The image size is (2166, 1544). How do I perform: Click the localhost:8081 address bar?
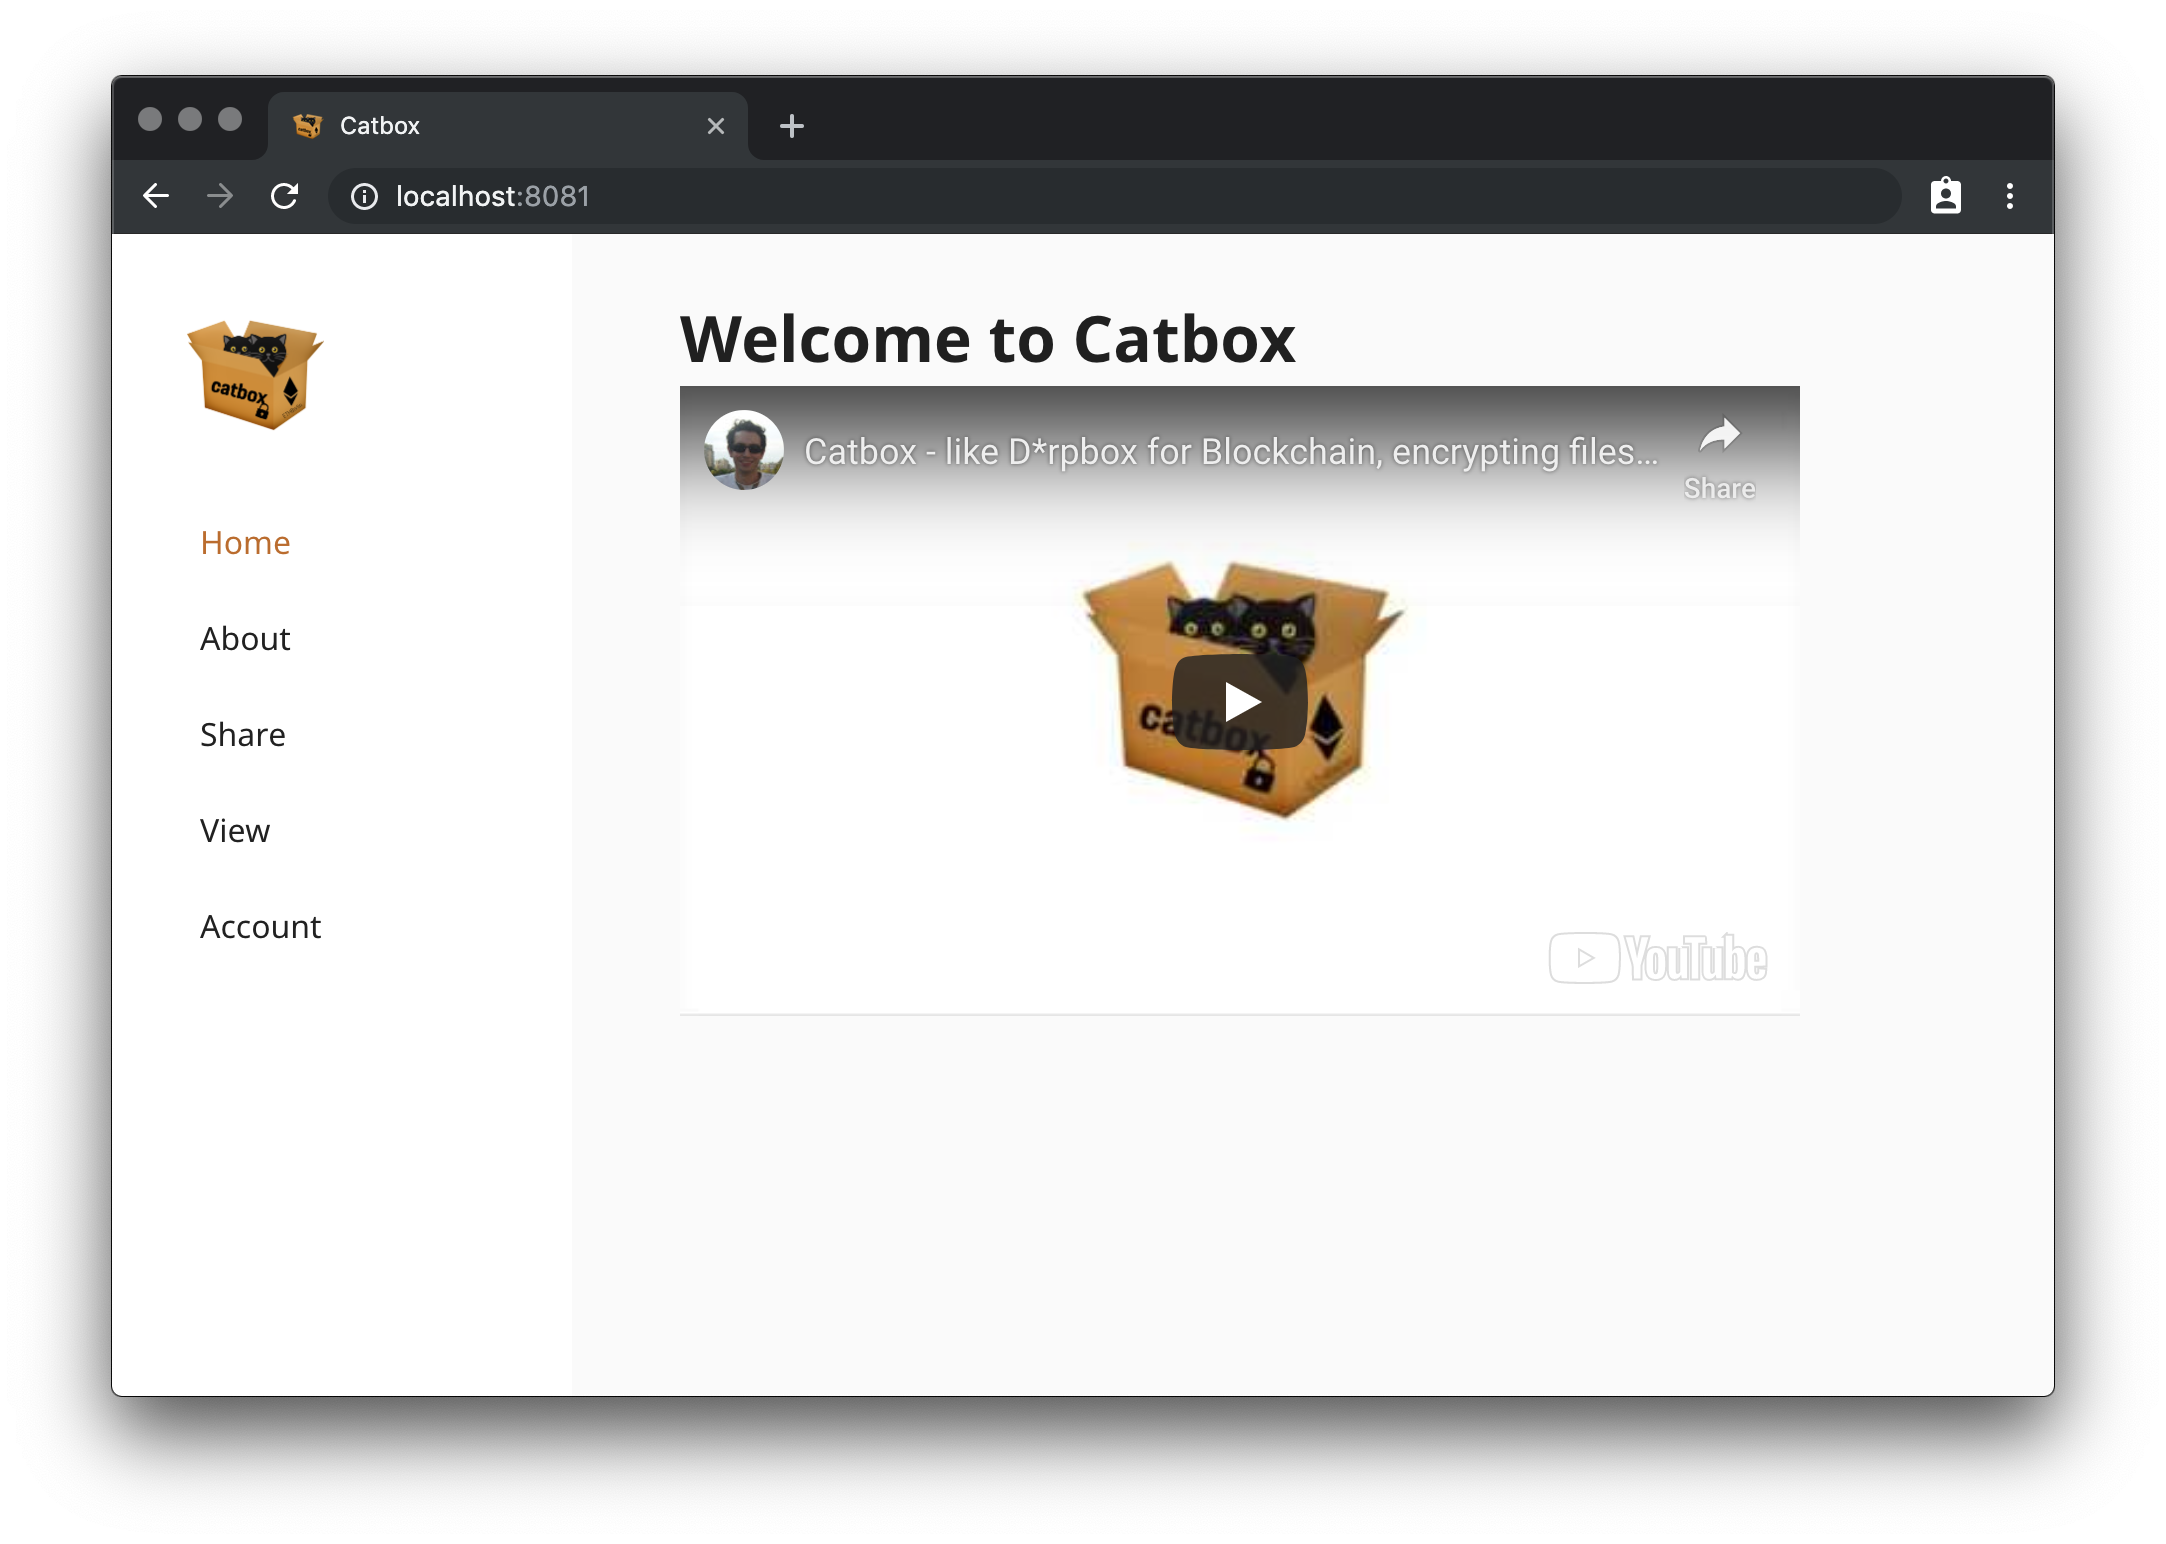click(1000, 196)
